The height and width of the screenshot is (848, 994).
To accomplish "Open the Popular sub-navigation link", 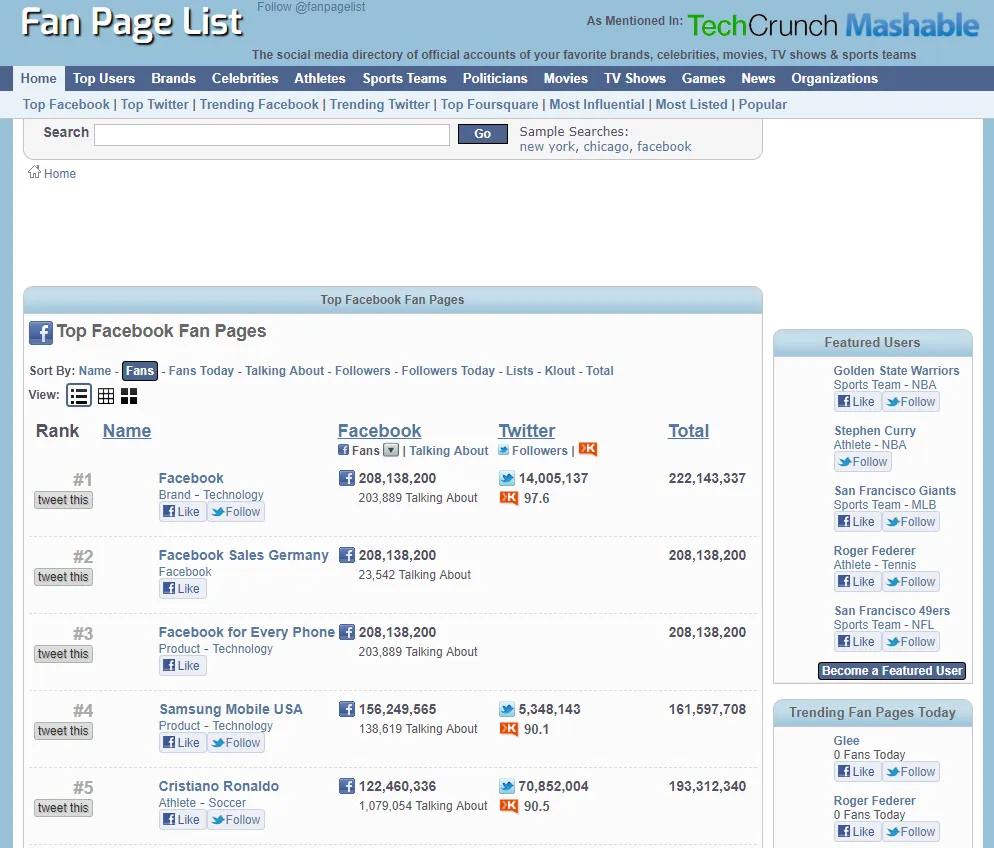I will tap(763, 105).
